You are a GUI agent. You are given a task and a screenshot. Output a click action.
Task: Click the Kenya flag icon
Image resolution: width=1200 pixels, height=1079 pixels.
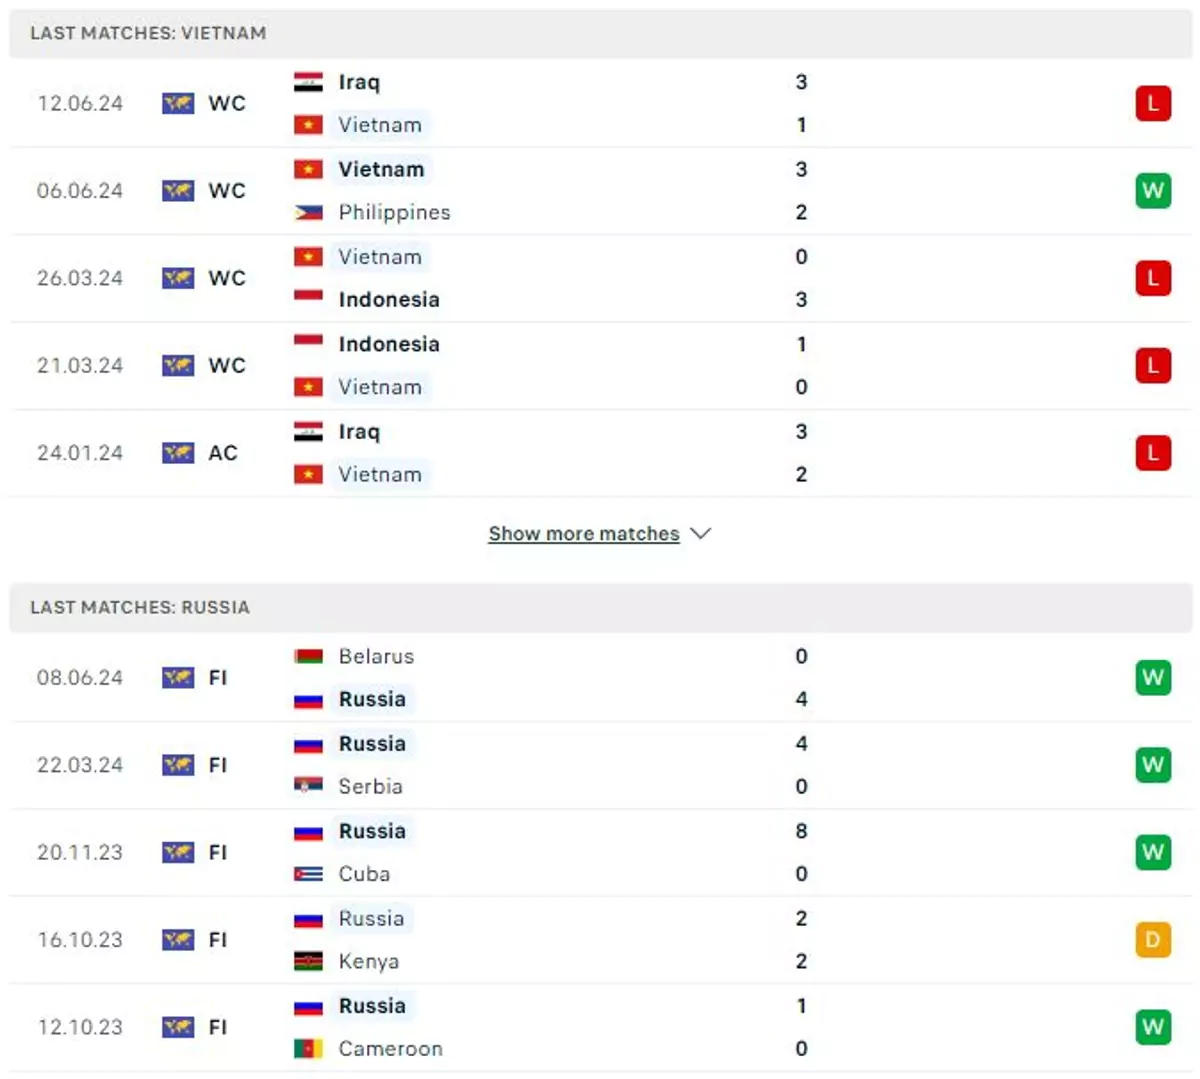click(308, 961)
